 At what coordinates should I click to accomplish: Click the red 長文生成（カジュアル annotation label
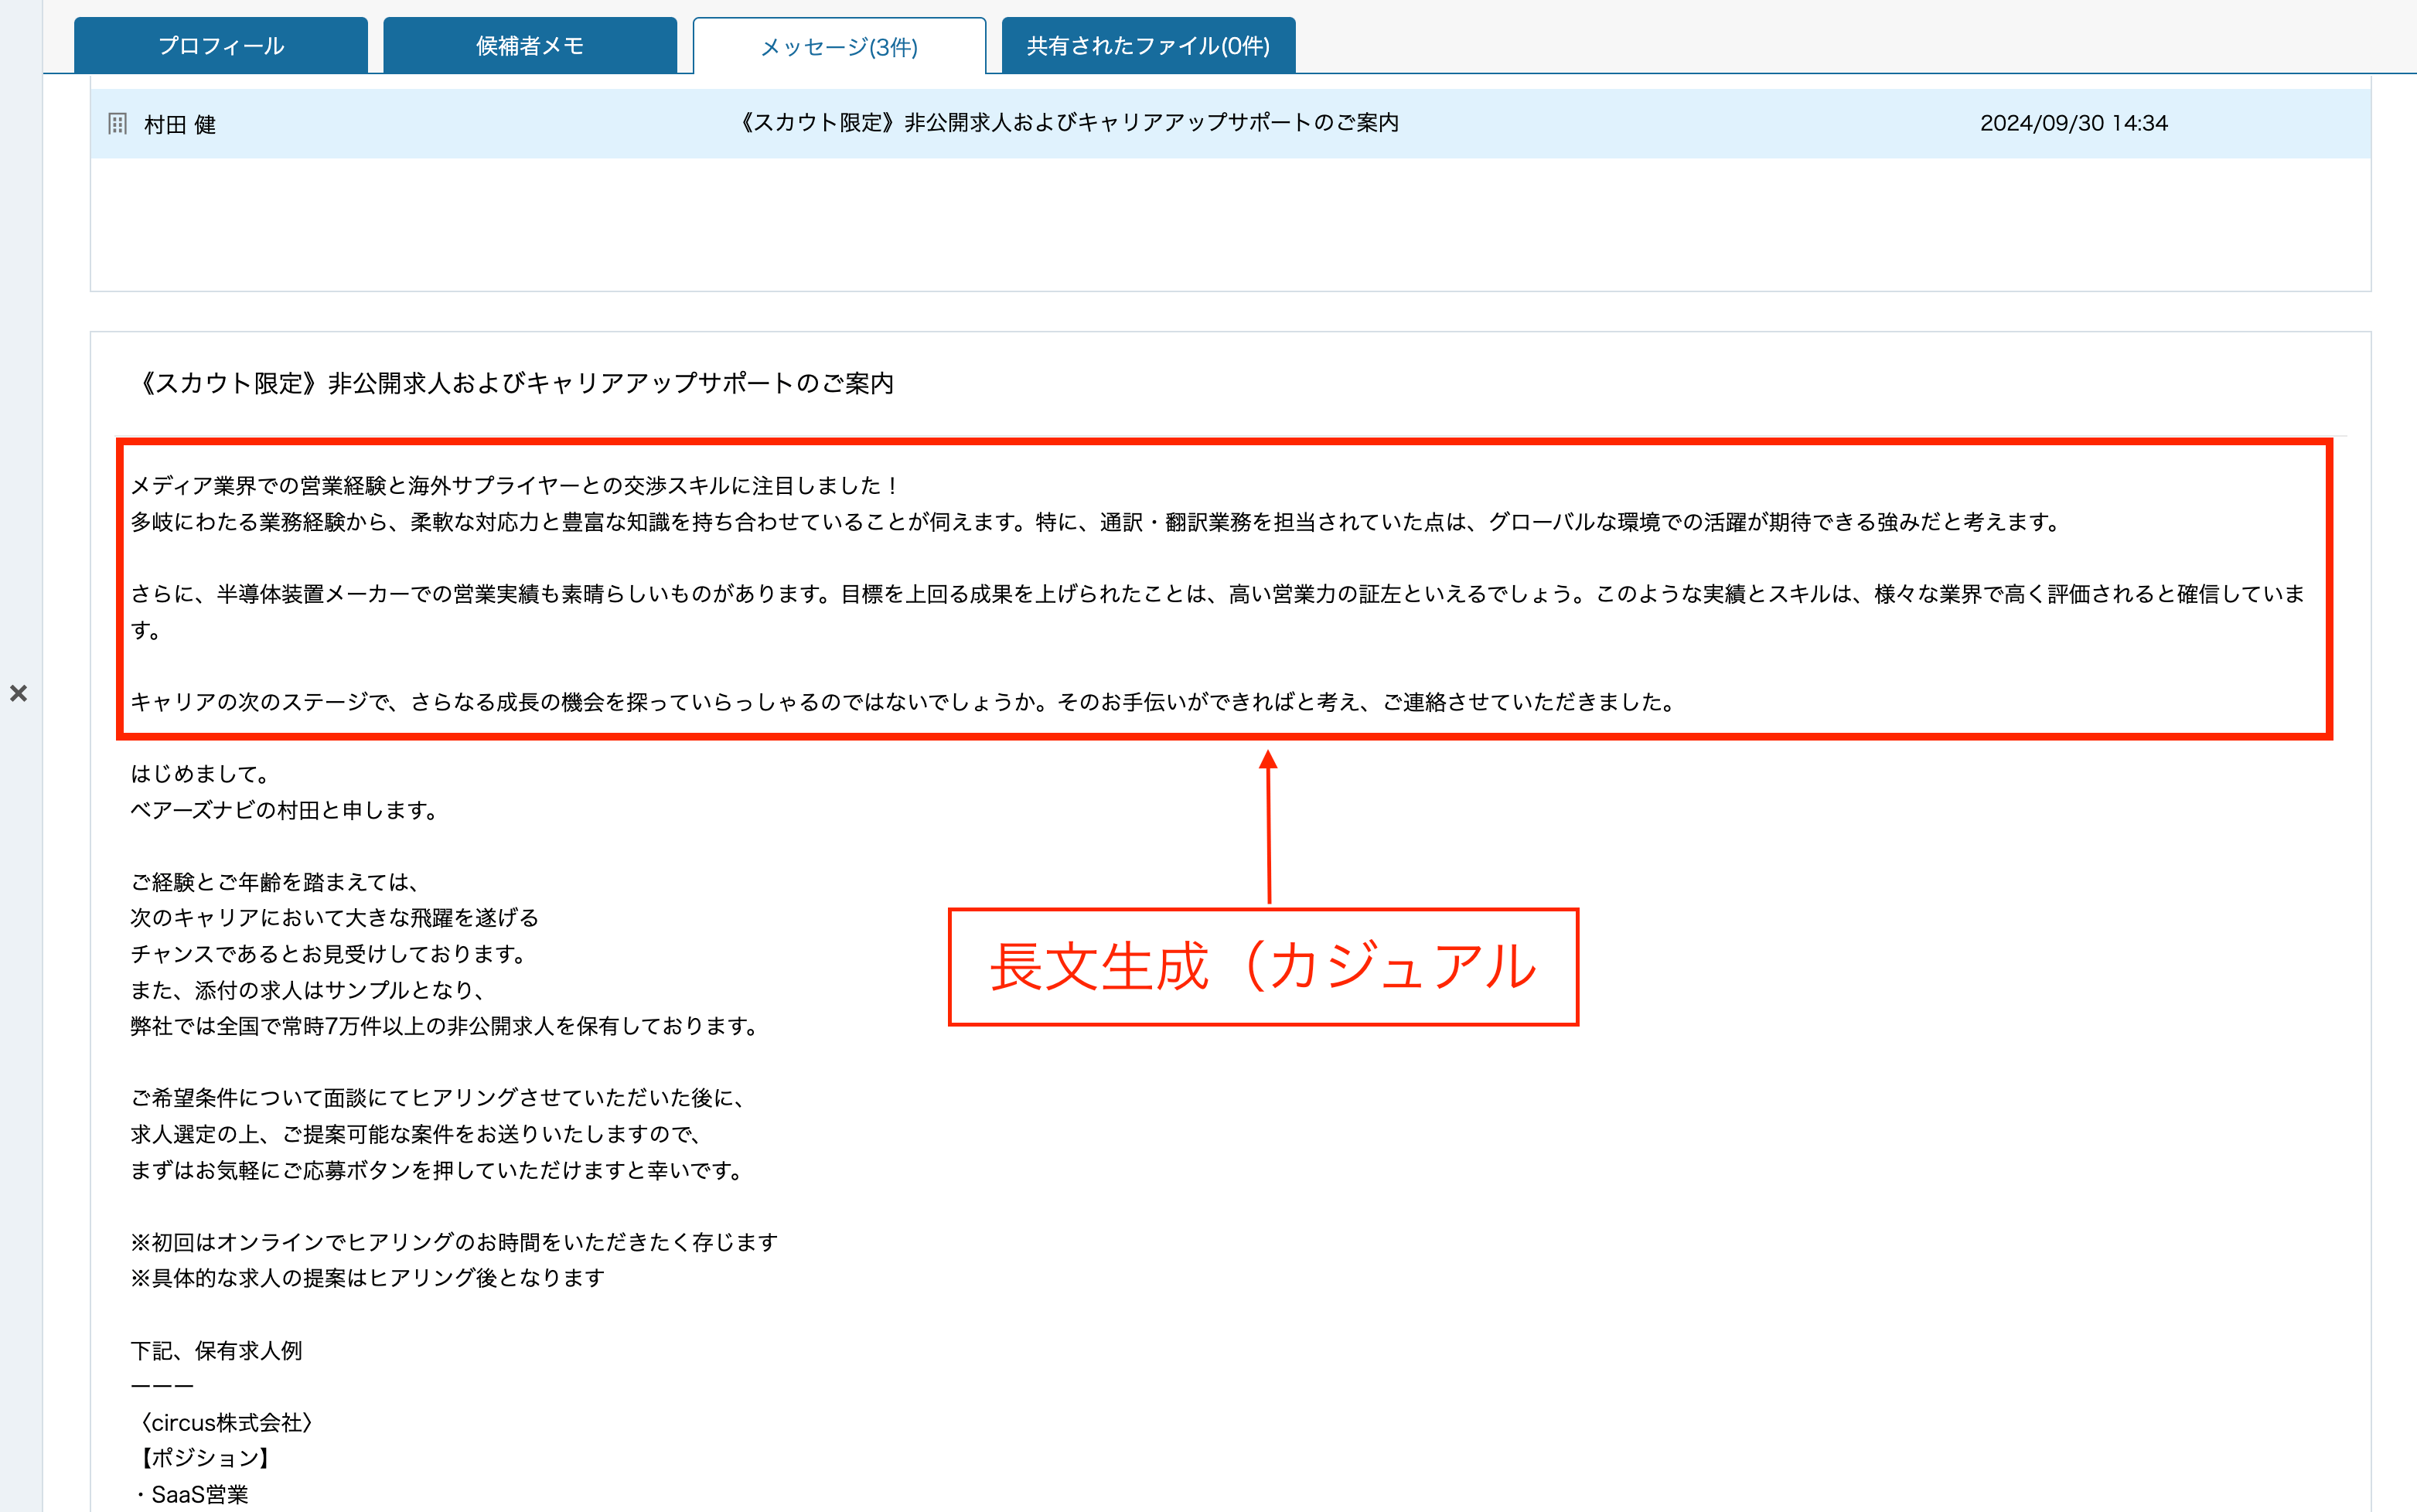(x=1262, y=967)
